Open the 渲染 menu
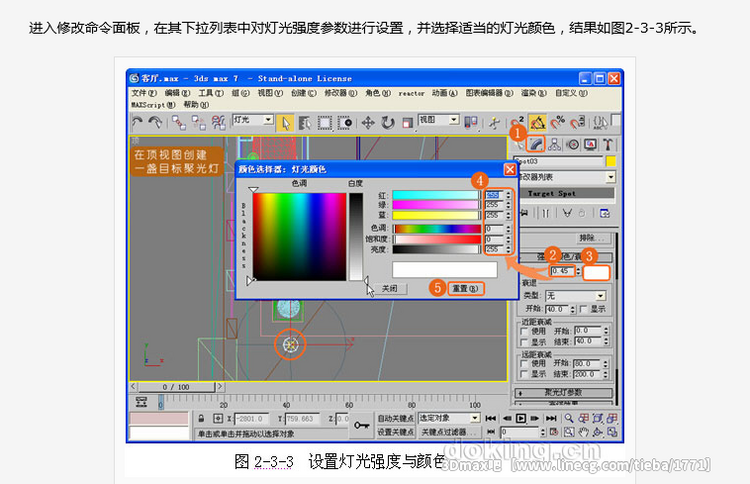 (533, 93)
